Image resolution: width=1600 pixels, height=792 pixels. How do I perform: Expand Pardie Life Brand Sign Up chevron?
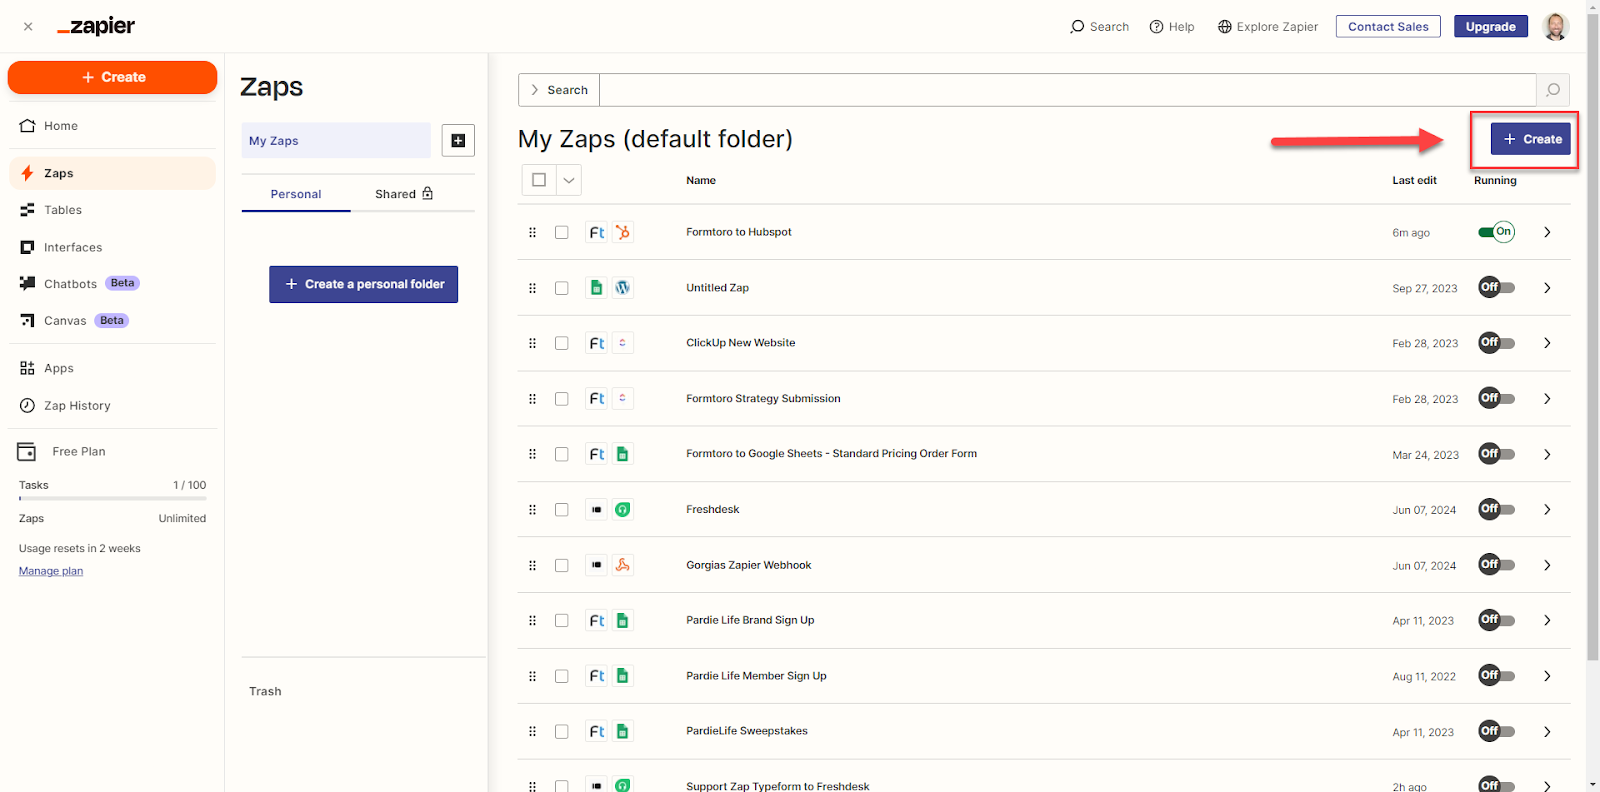[1547, 621]
